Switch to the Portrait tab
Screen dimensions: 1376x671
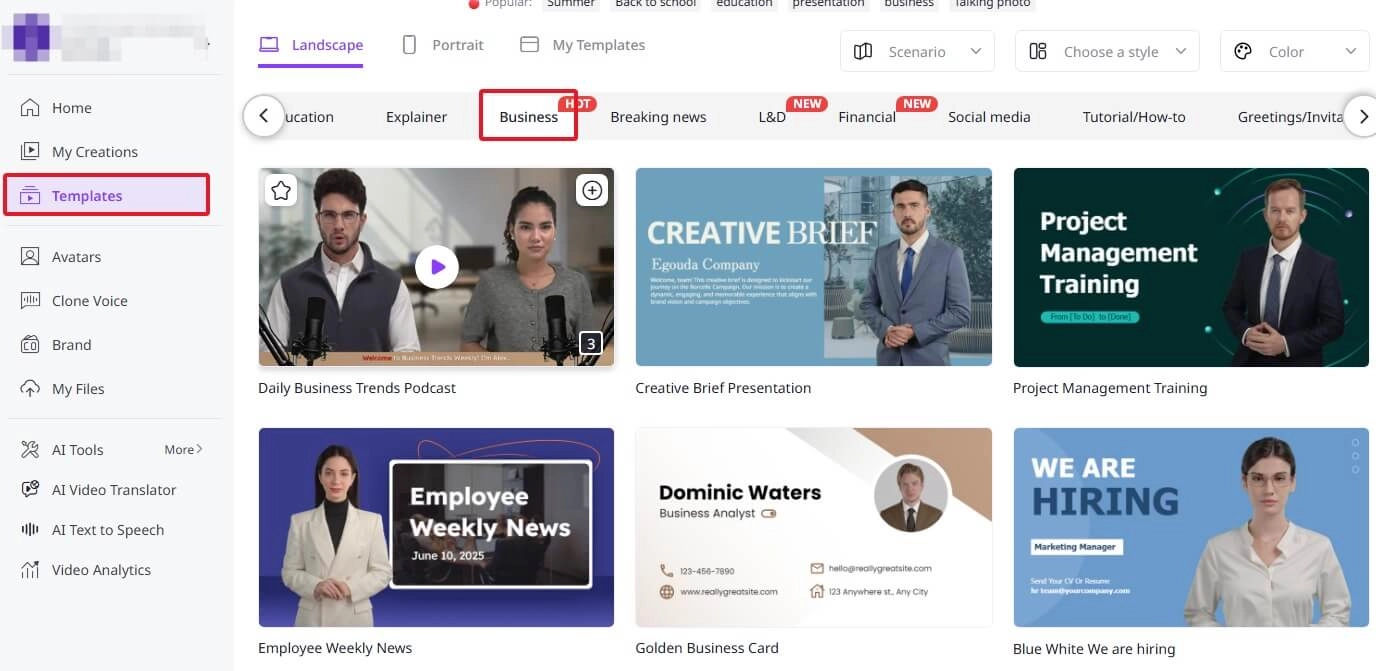pyautogui.click(x=443, y=44)
